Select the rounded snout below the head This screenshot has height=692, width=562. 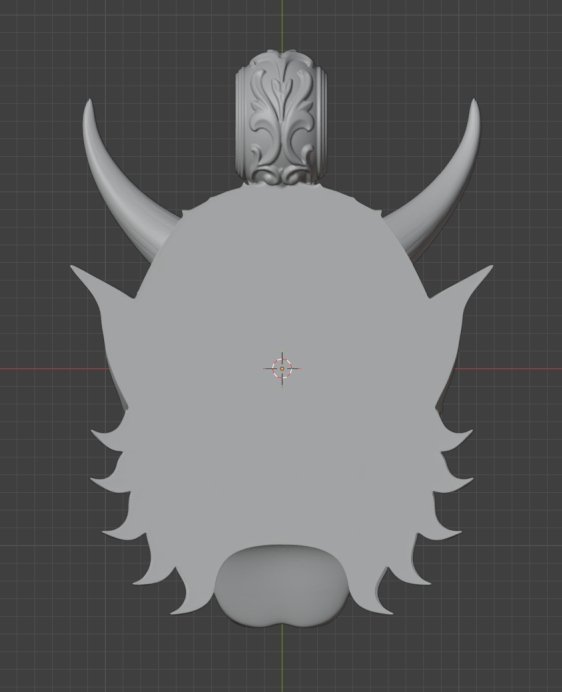282,586
